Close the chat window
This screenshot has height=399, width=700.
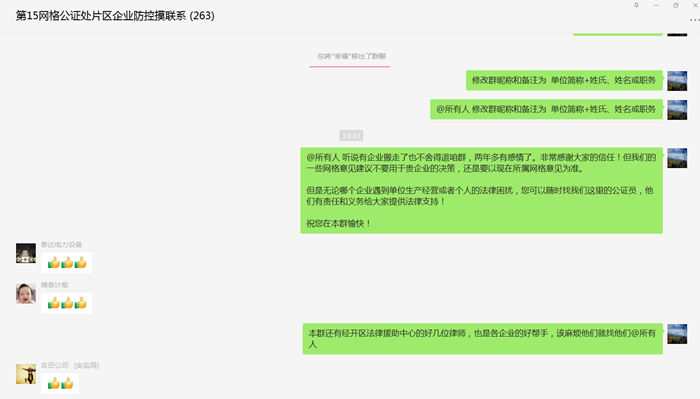pyautogui.click(x=695, y=5)
